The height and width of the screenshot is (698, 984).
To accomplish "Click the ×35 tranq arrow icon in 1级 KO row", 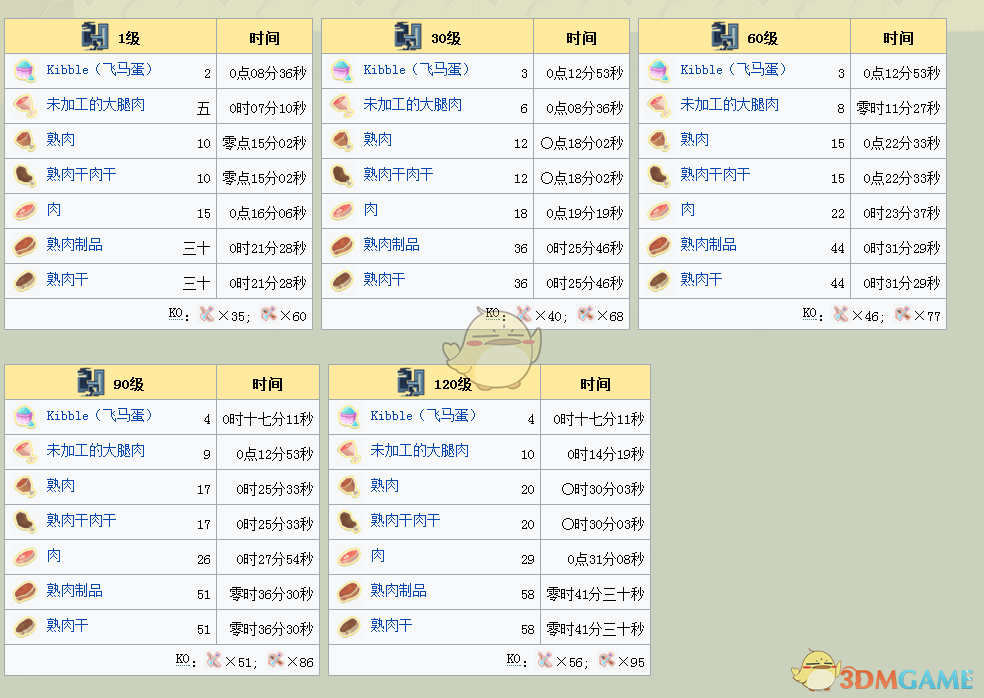I will (206, 314).
